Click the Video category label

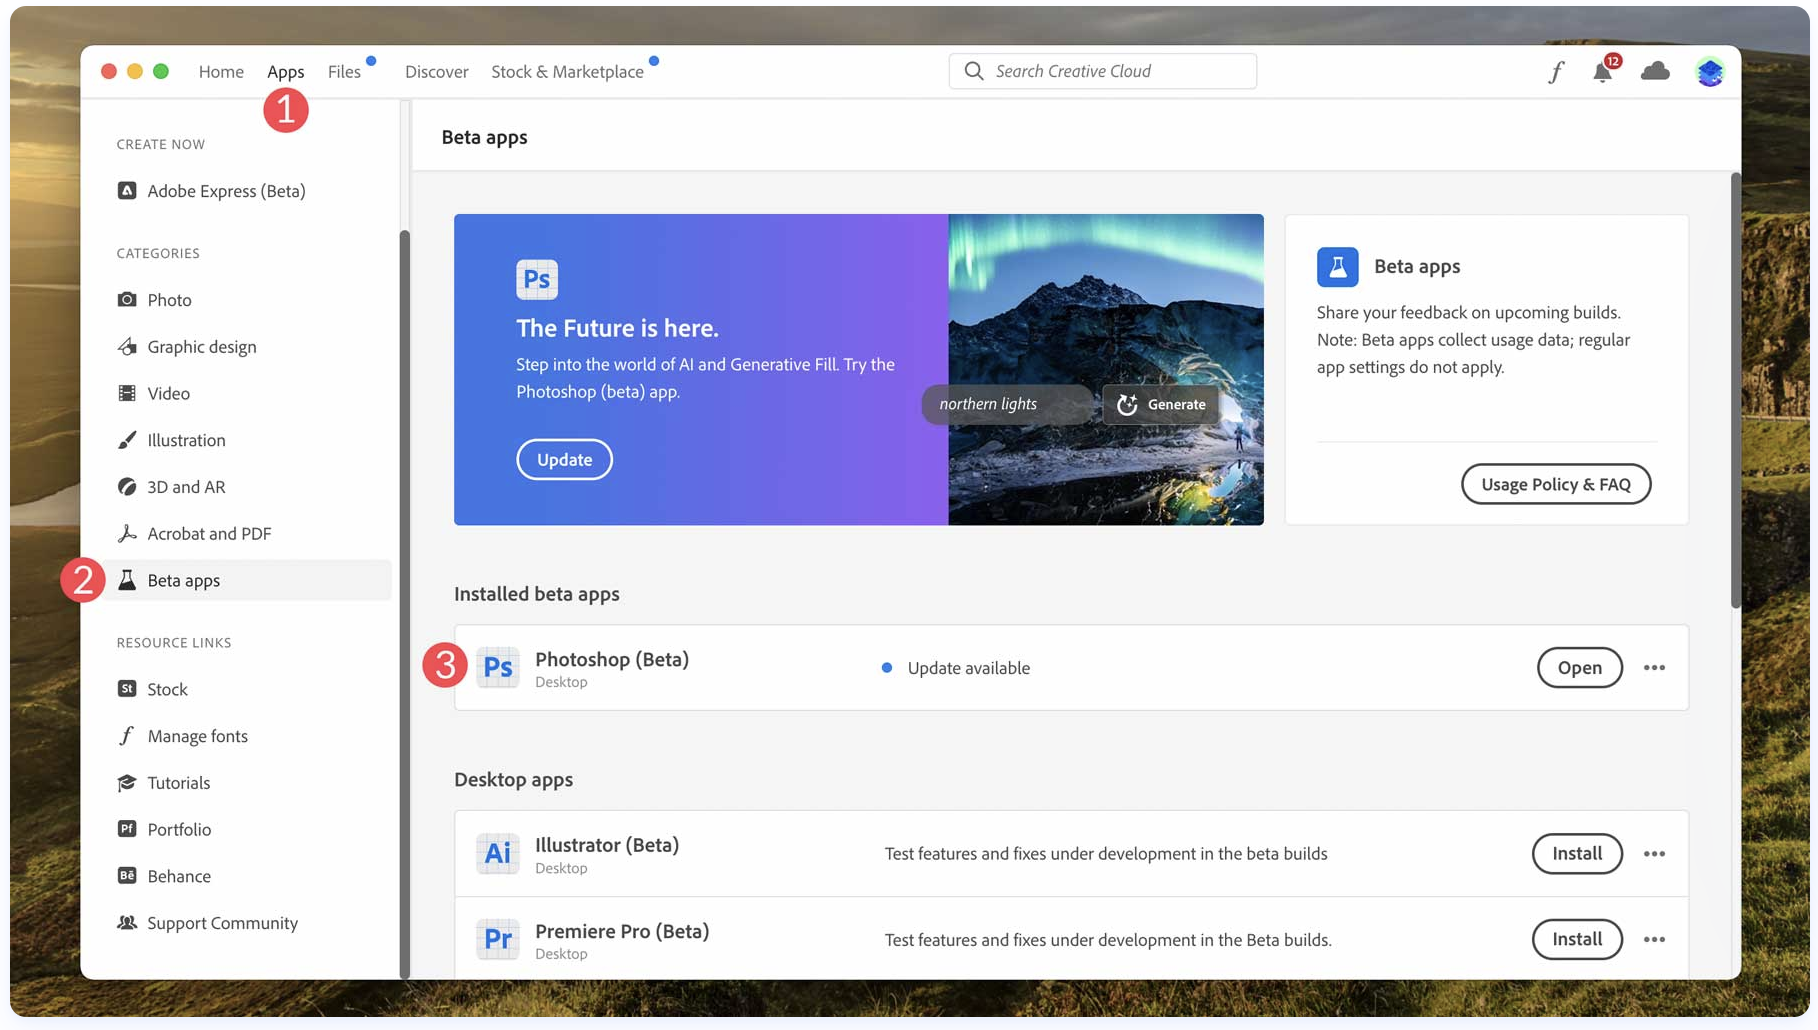coord(168,393)
